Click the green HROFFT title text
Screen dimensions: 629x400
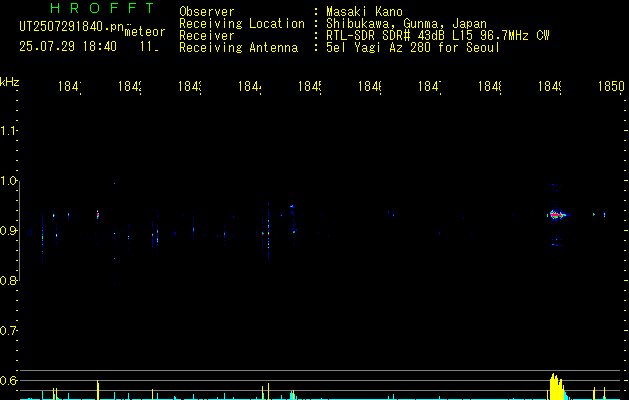pyautogui.click(x=102, y=8)
